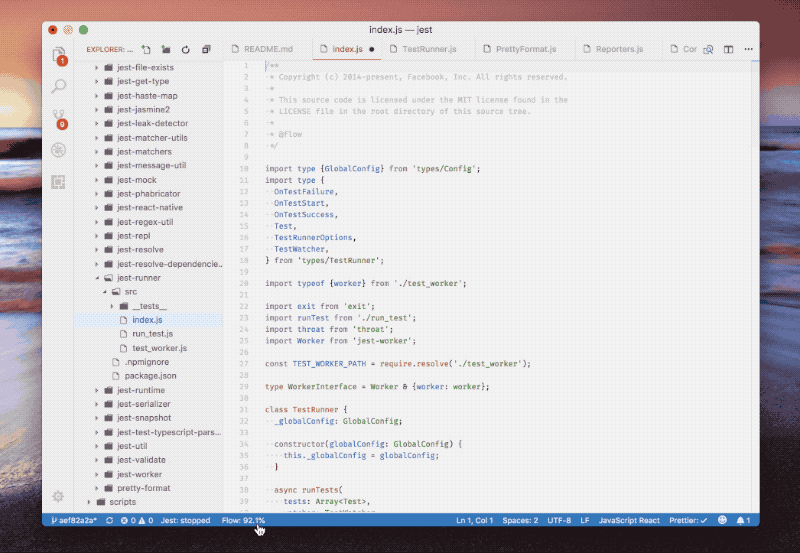The width and height of the screenshot is (800, 553).
Task: Open the Extensions view icon
Action: point(58,182)
